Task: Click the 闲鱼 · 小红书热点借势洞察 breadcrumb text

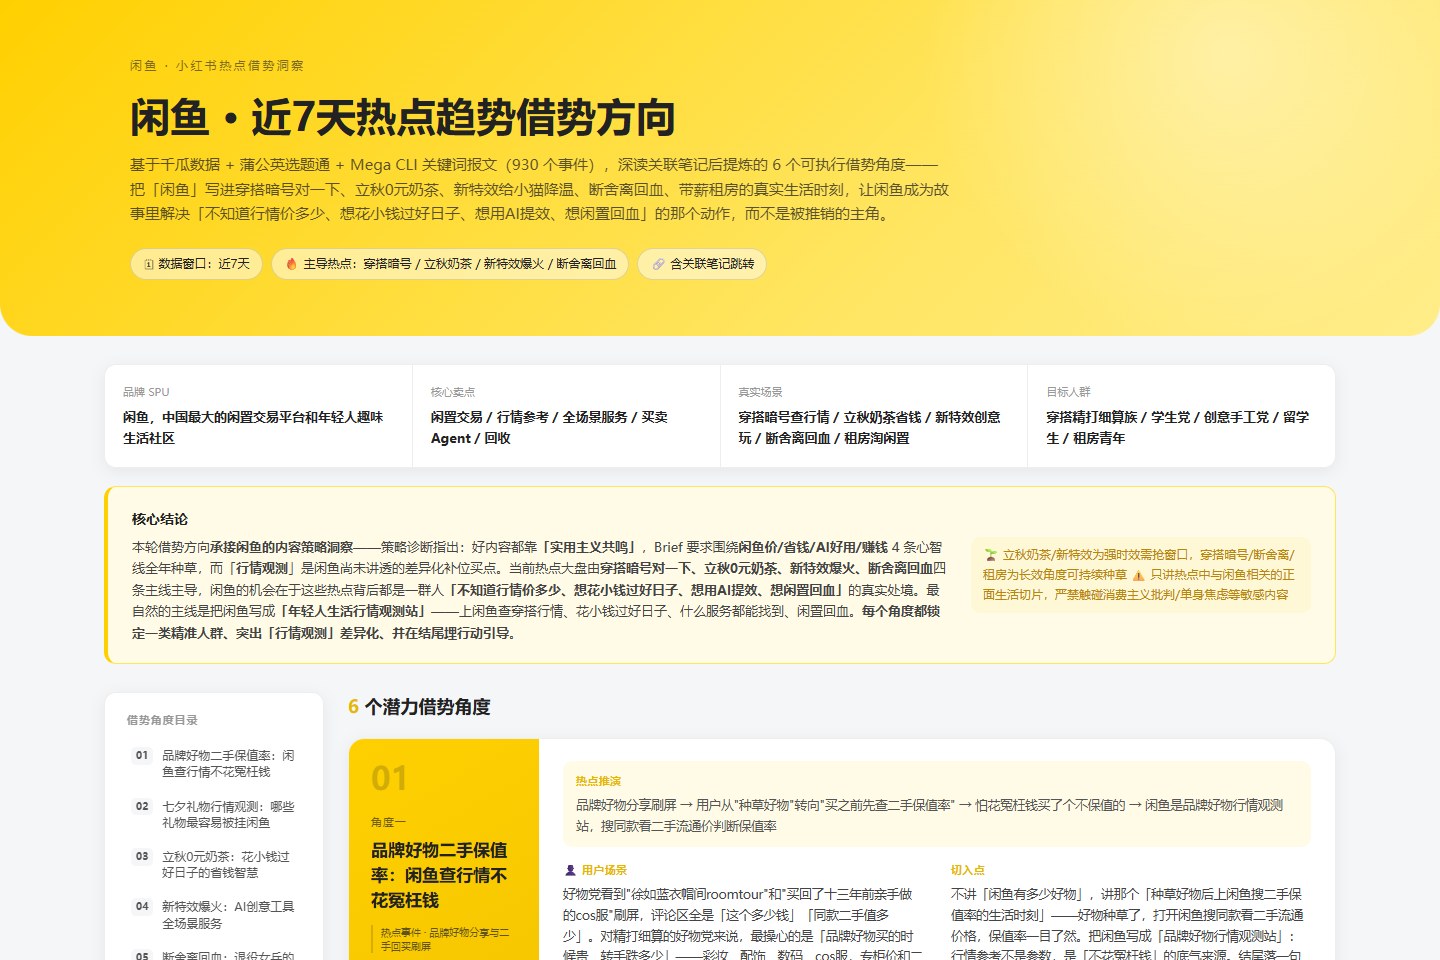Action: [x=216, y=66]
